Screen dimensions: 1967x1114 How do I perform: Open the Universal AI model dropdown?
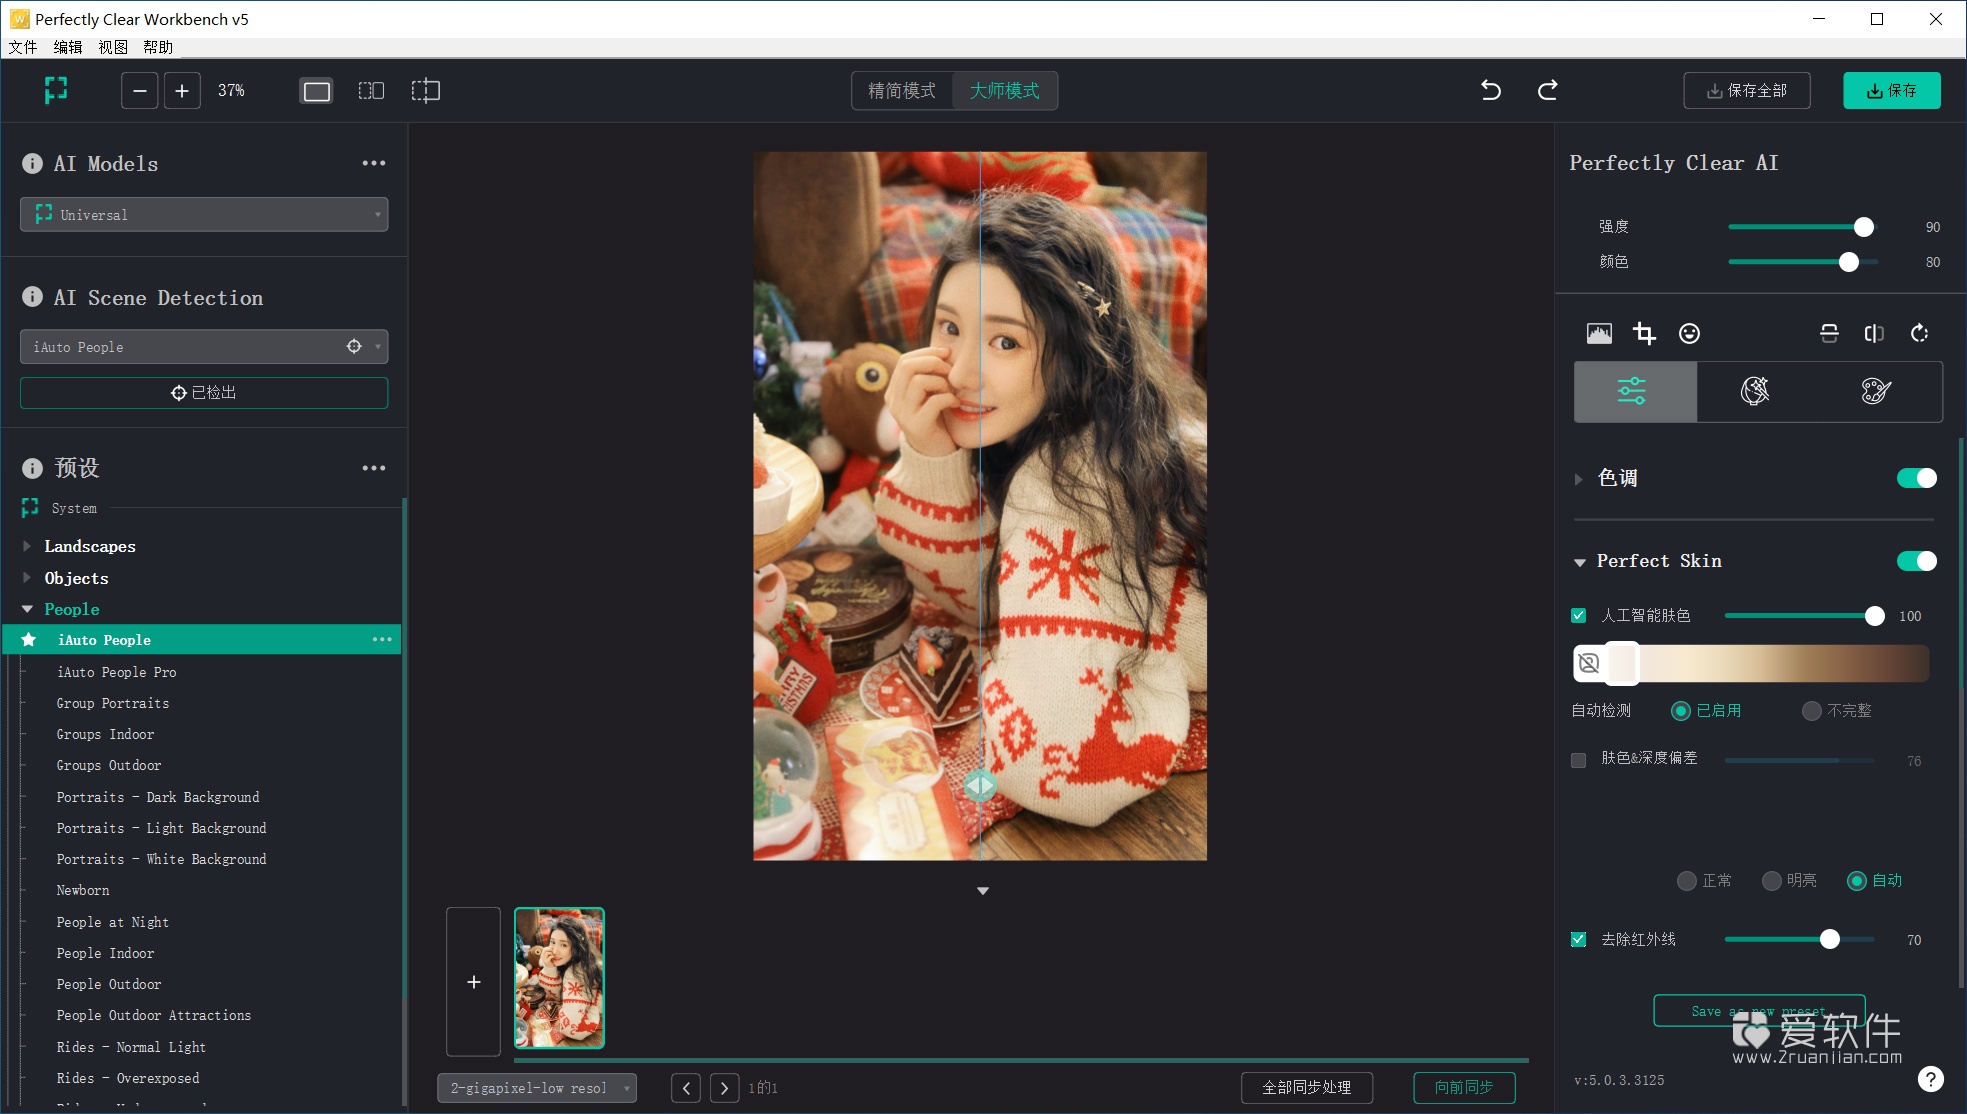tap(203, 214)
